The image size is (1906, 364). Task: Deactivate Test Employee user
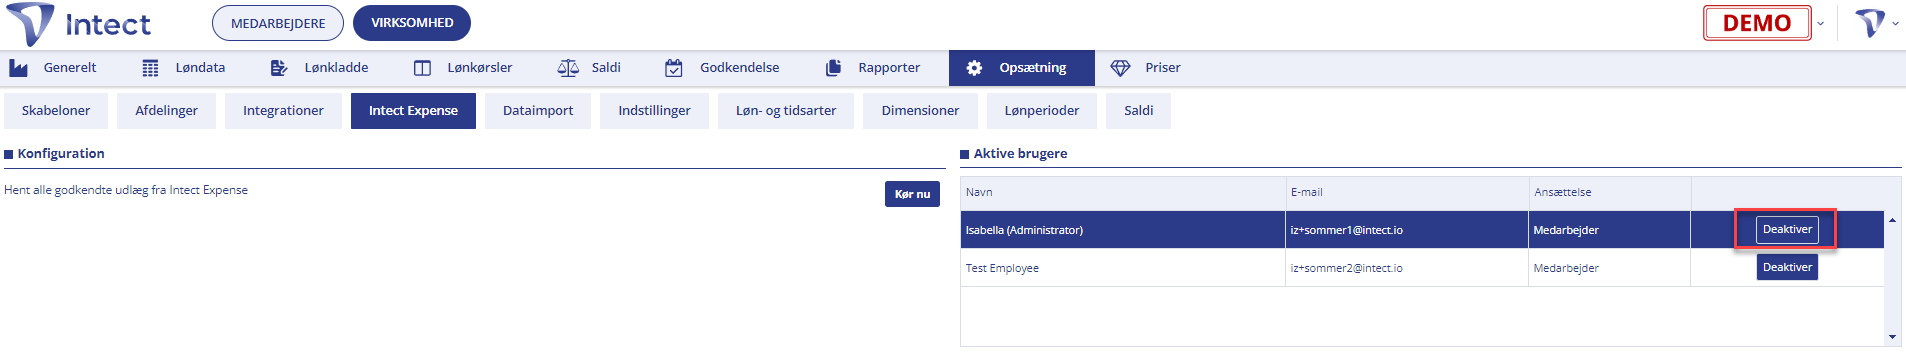(1787, 268)
